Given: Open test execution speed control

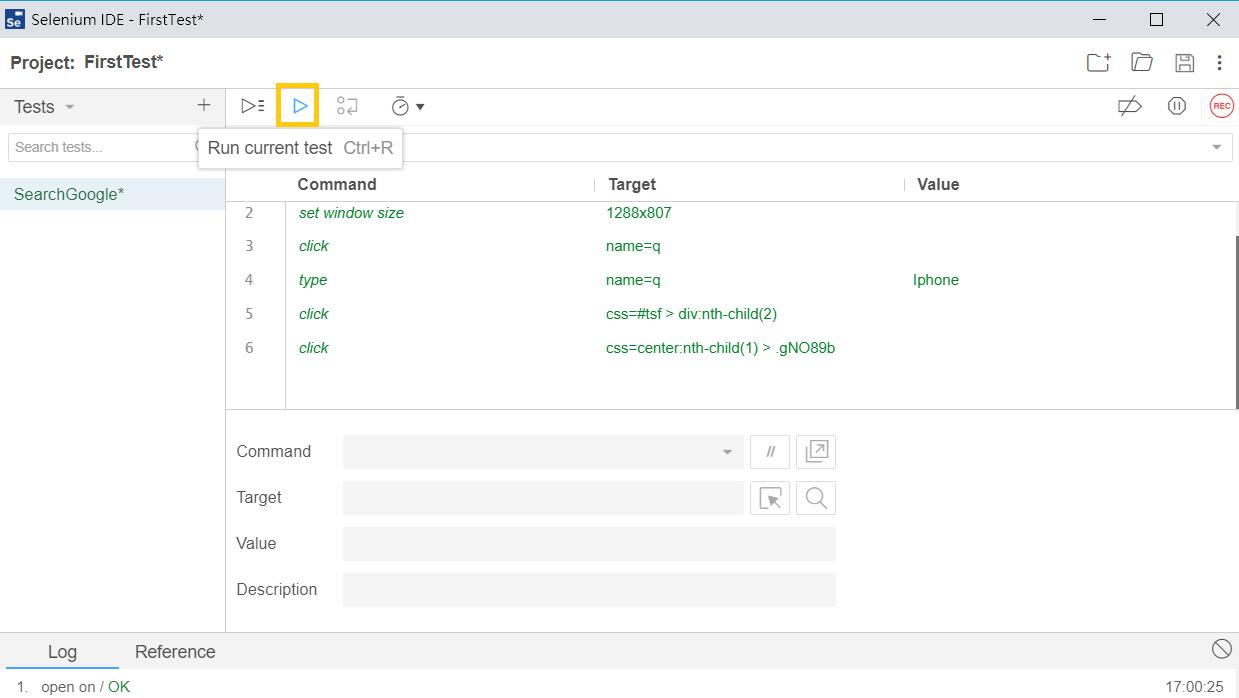Looking at the screenshot, I should pos(407,106).
